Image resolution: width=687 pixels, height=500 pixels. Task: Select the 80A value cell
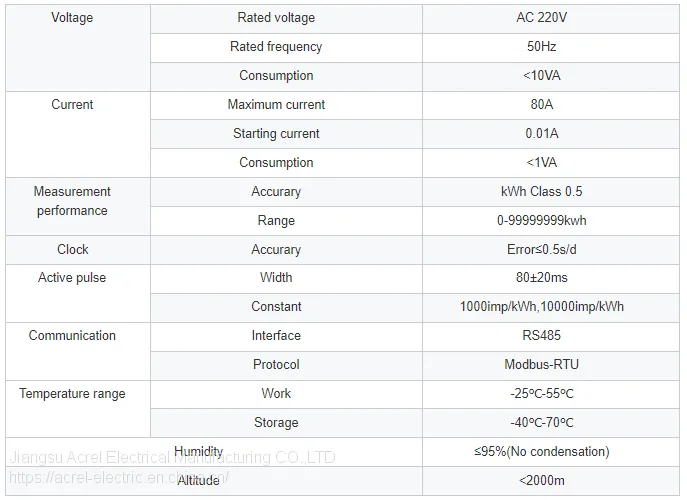(551, 106)
